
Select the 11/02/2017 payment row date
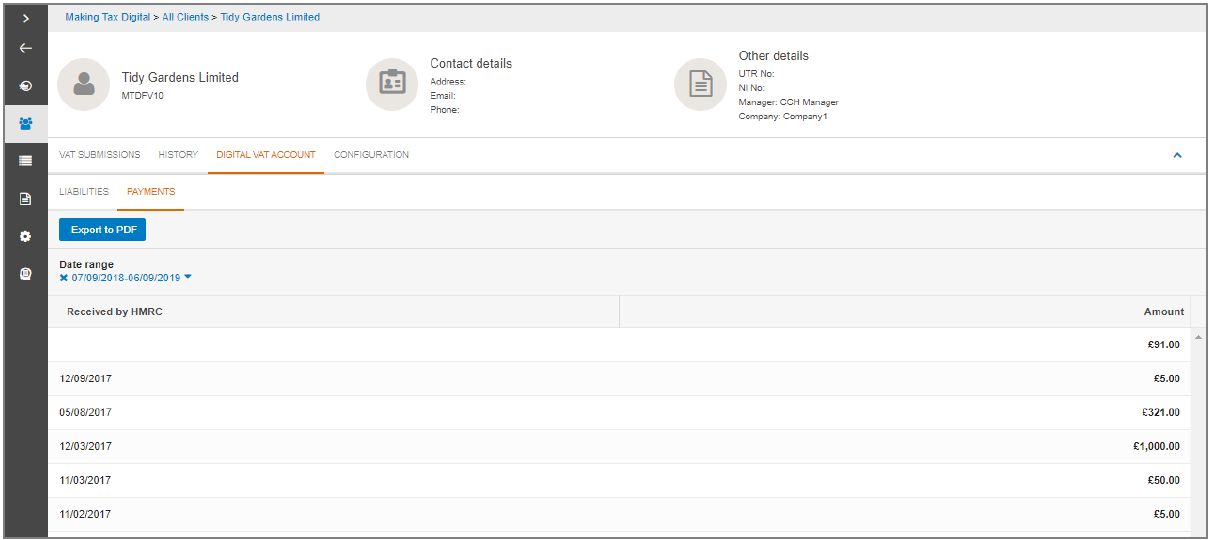(86, 515)
